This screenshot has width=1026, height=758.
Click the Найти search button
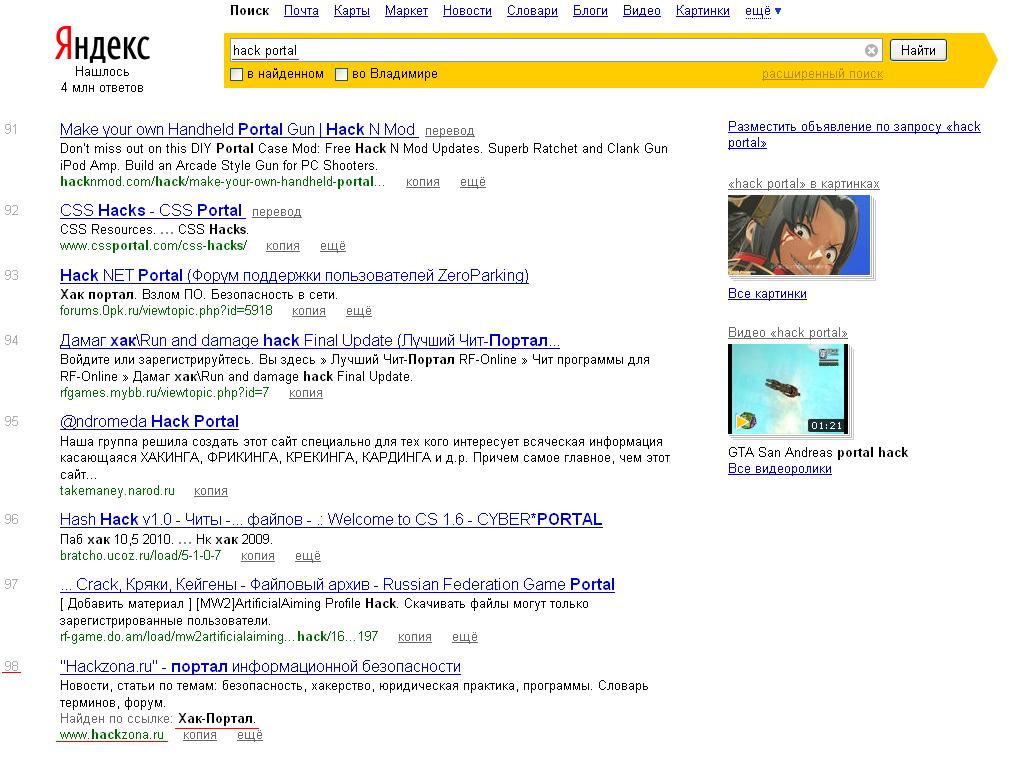tap(918, 50)
